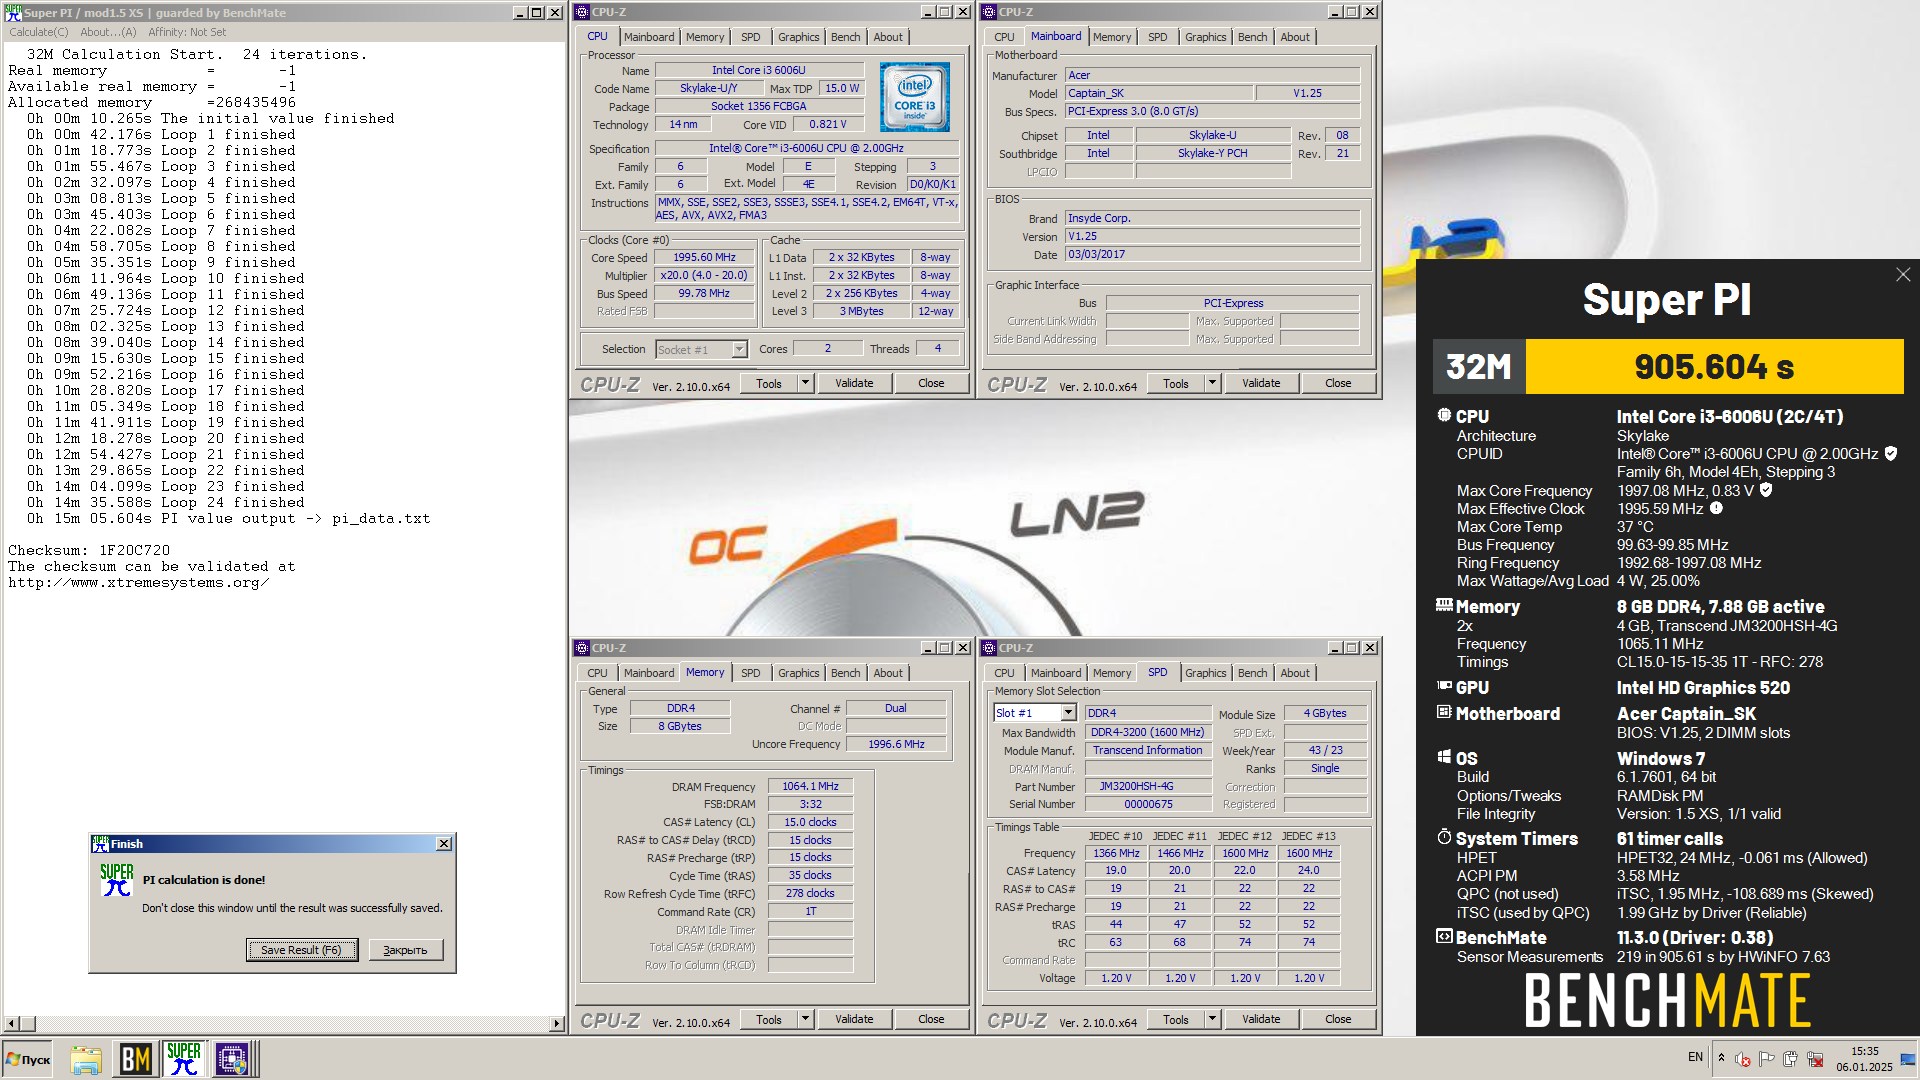Click the Memory section icon in BenchMate panel
This screenshot has width=1920, height=1080.
1444,605
